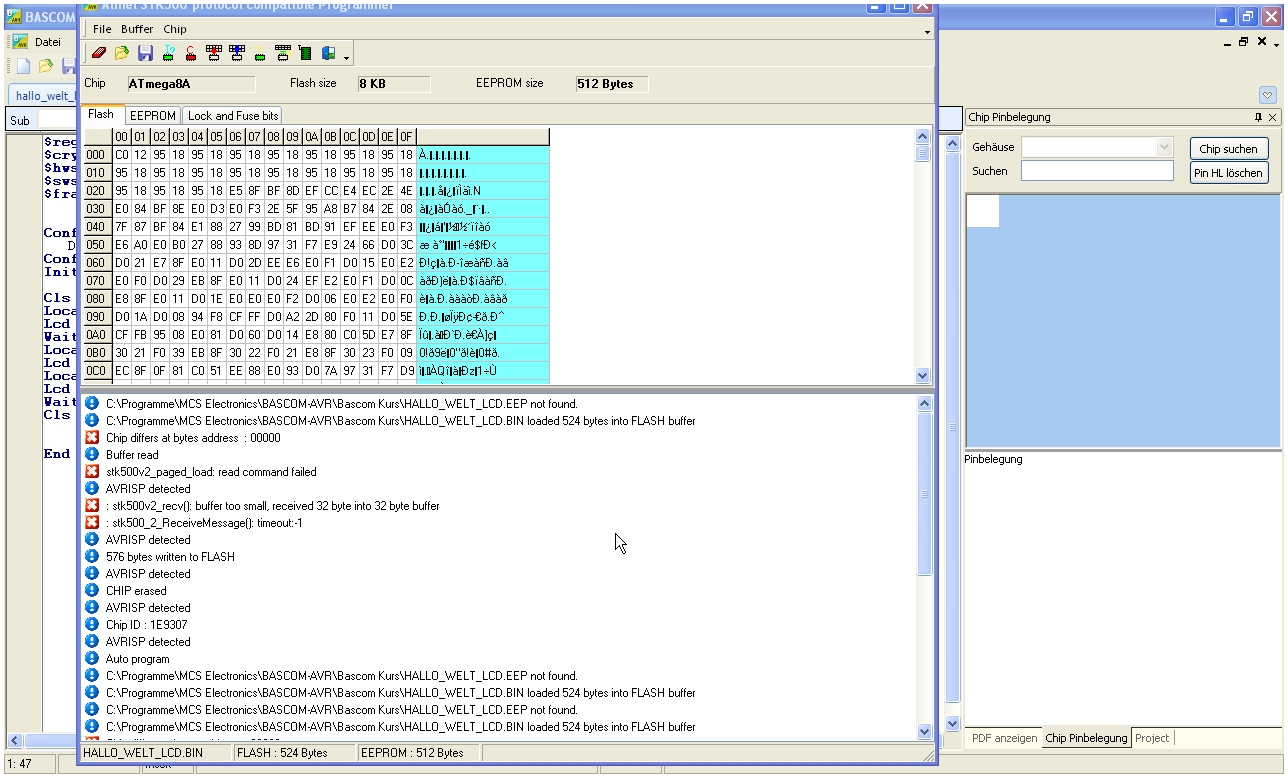Click the red error icon beside 'Chip differs at bytes address'
The width and height of the screenshot is (1288, 778).
(x=92, y=438)
